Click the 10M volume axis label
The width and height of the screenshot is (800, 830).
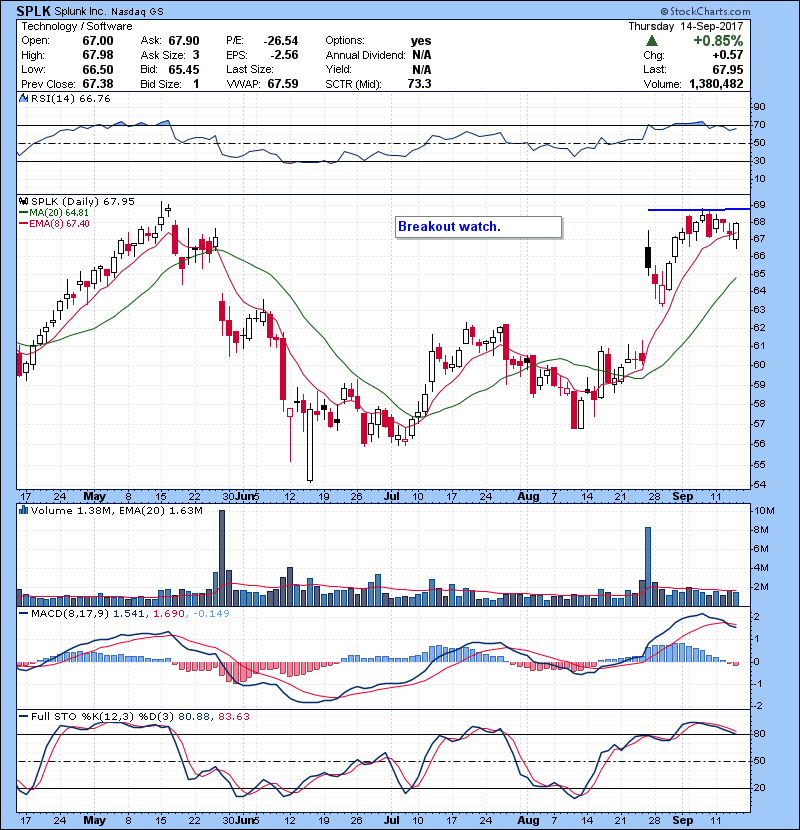pos(763,511)
